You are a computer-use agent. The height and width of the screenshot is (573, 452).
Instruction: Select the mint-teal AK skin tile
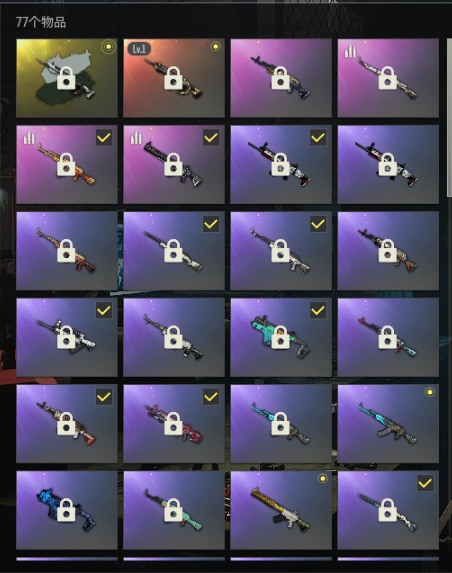tap(174, 510)
